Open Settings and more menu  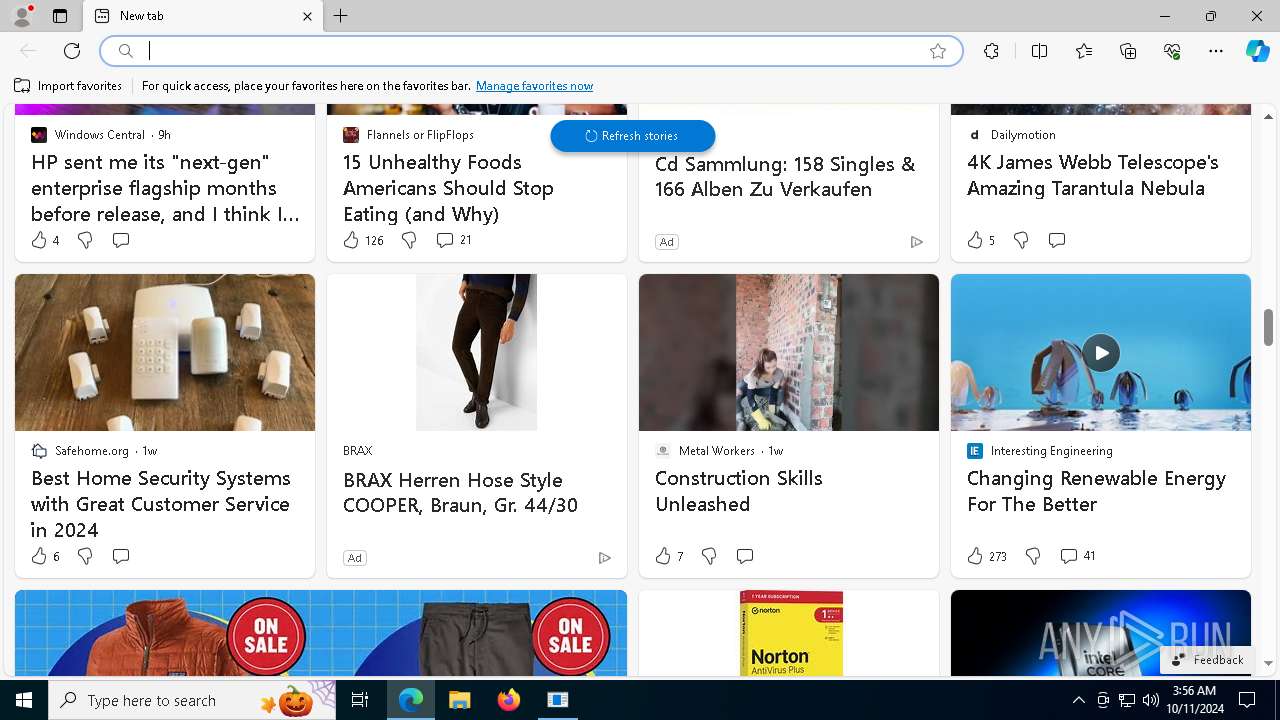pyautogui.click(x=1216, y=51)
